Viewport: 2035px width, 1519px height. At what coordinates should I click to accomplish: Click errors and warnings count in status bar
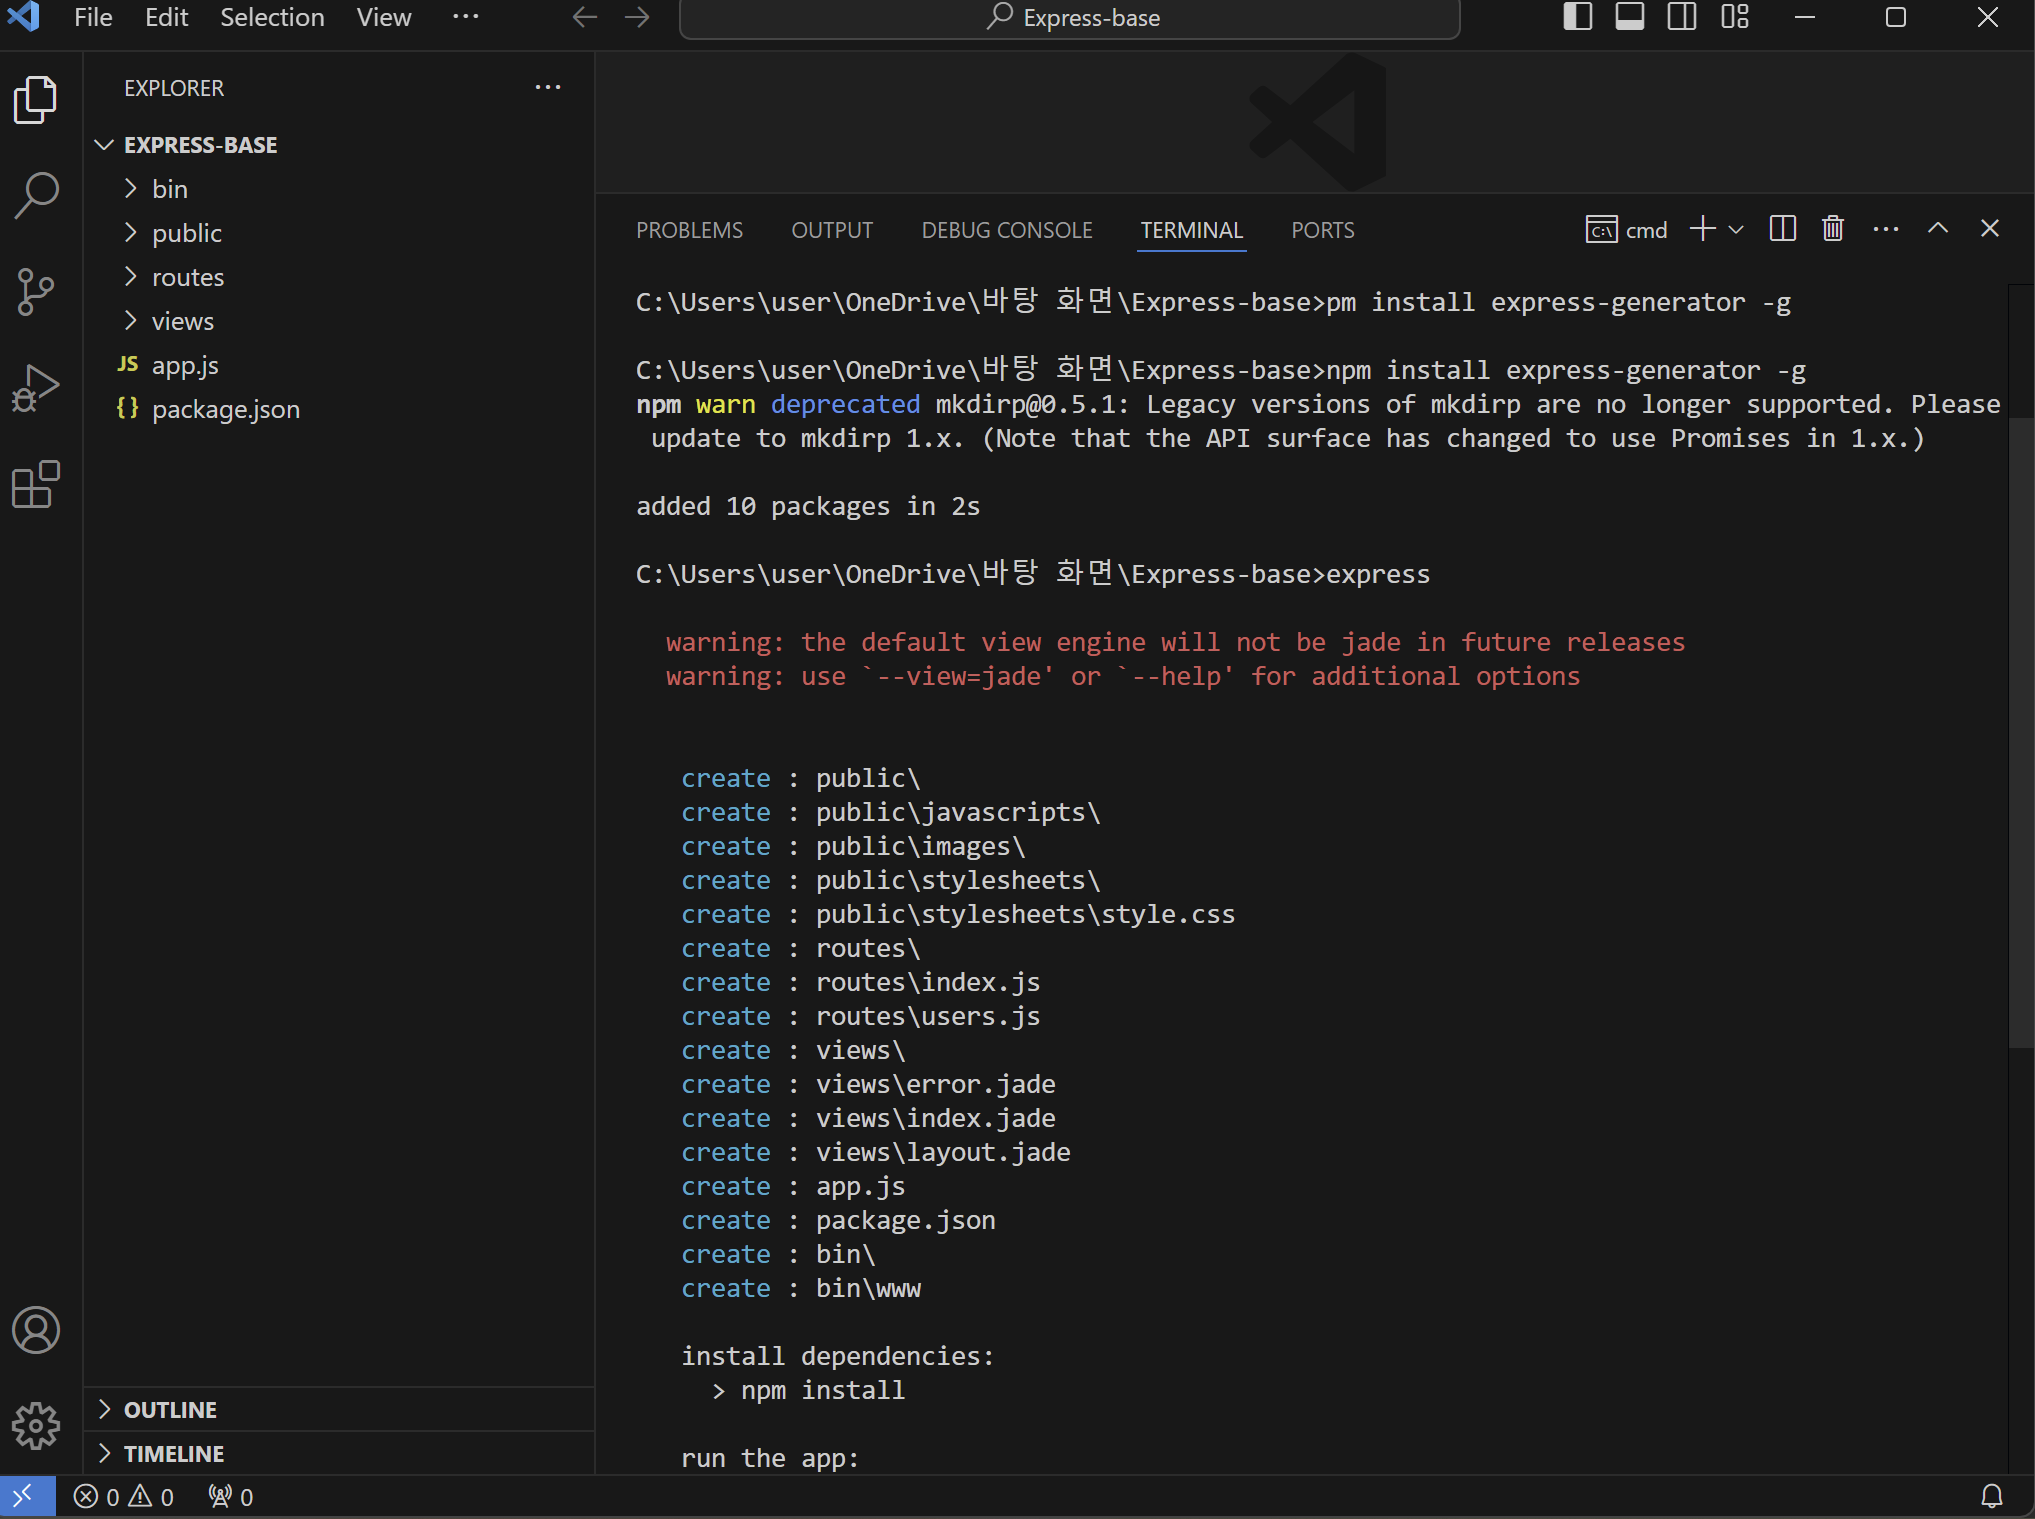124,1497
